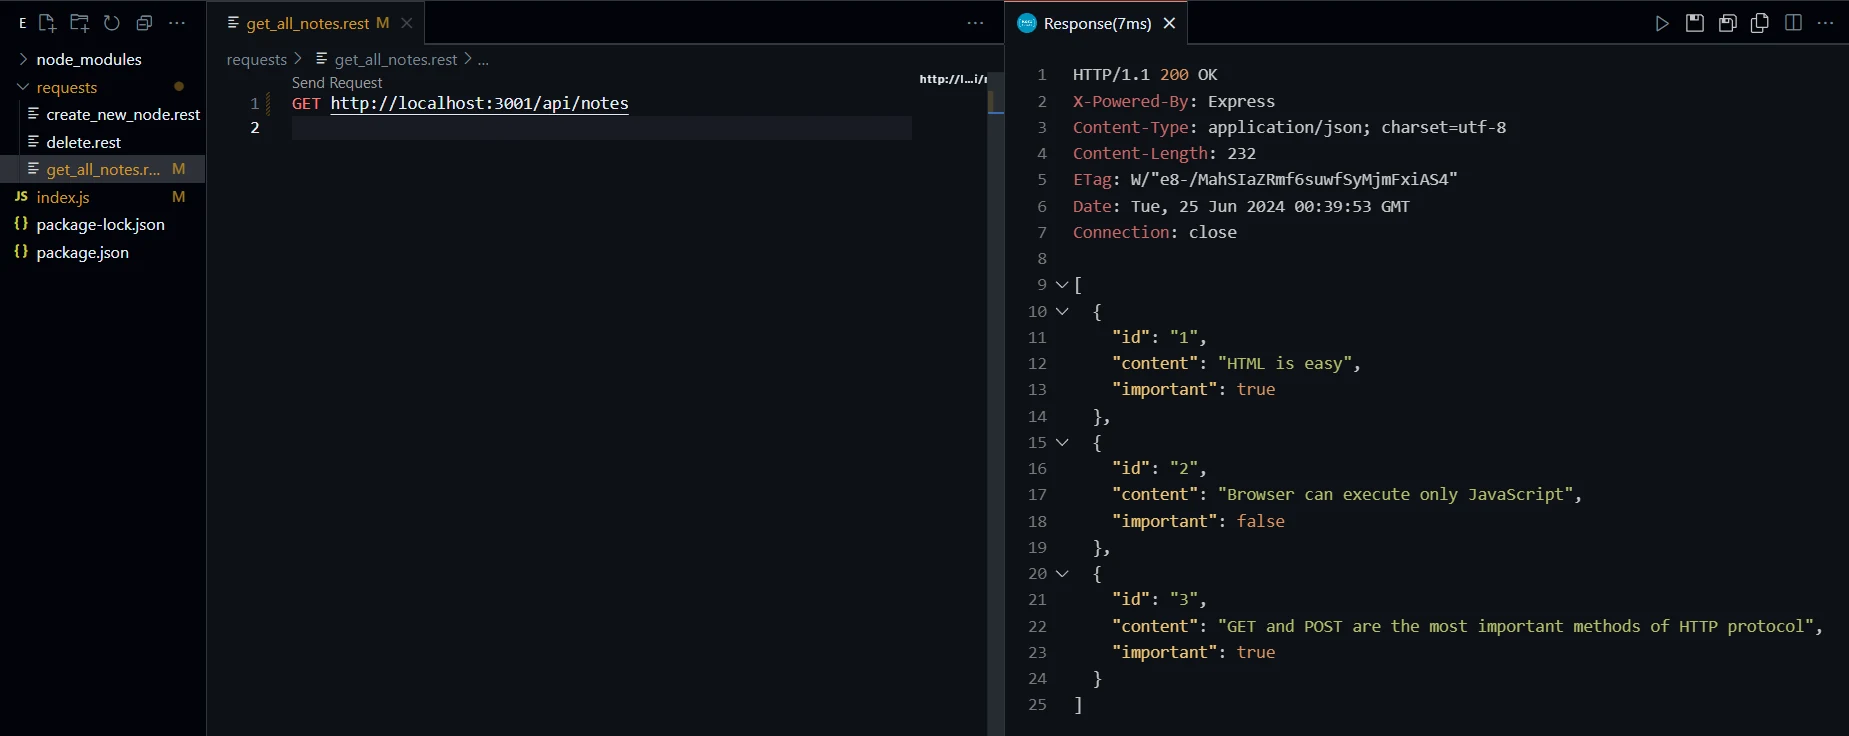Click line number 25 in response gutter

(x=1037, y=705)
